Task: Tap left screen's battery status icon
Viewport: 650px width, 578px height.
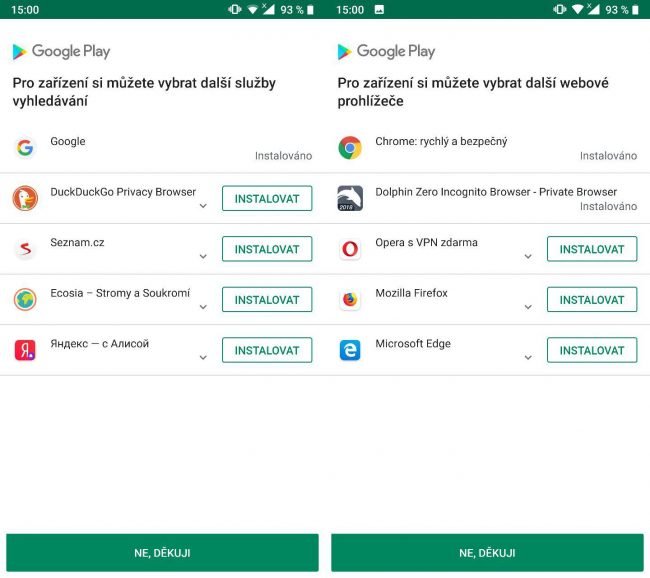Action: (310, 10)
